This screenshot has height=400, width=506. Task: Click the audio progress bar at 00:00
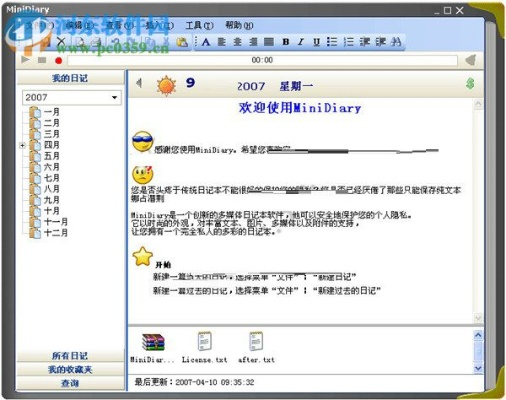click(262, 60)
